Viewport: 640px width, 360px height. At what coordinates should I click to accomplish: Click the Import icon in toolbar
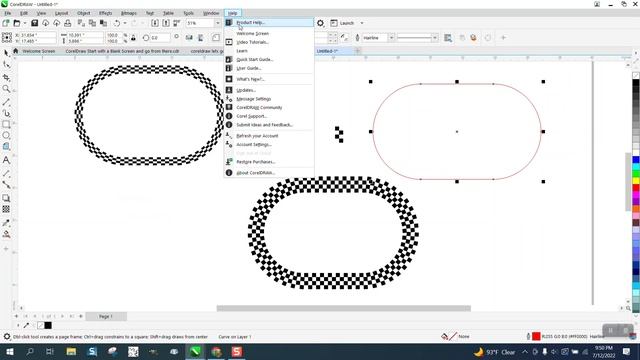[x=155, y=23]
